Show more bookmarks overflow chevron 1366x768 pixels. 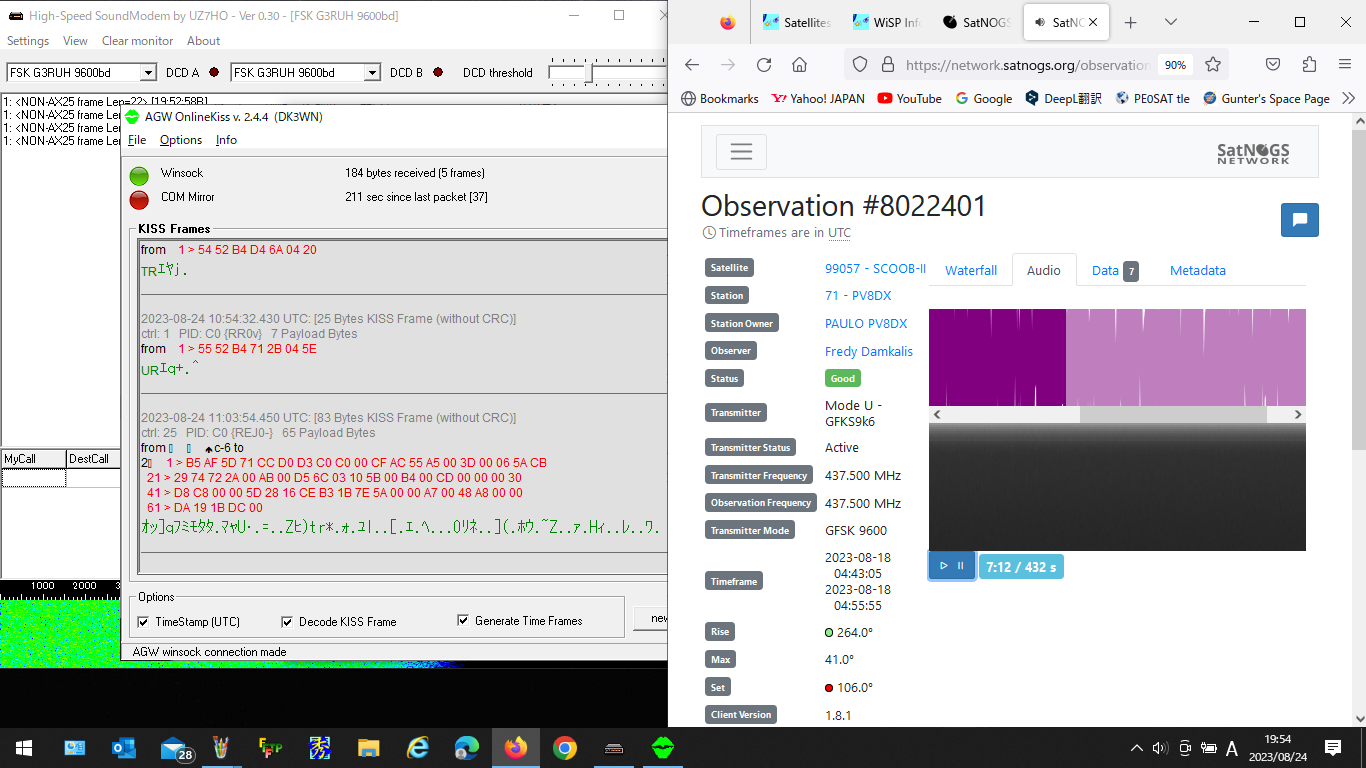click(x=1348, y=98)
